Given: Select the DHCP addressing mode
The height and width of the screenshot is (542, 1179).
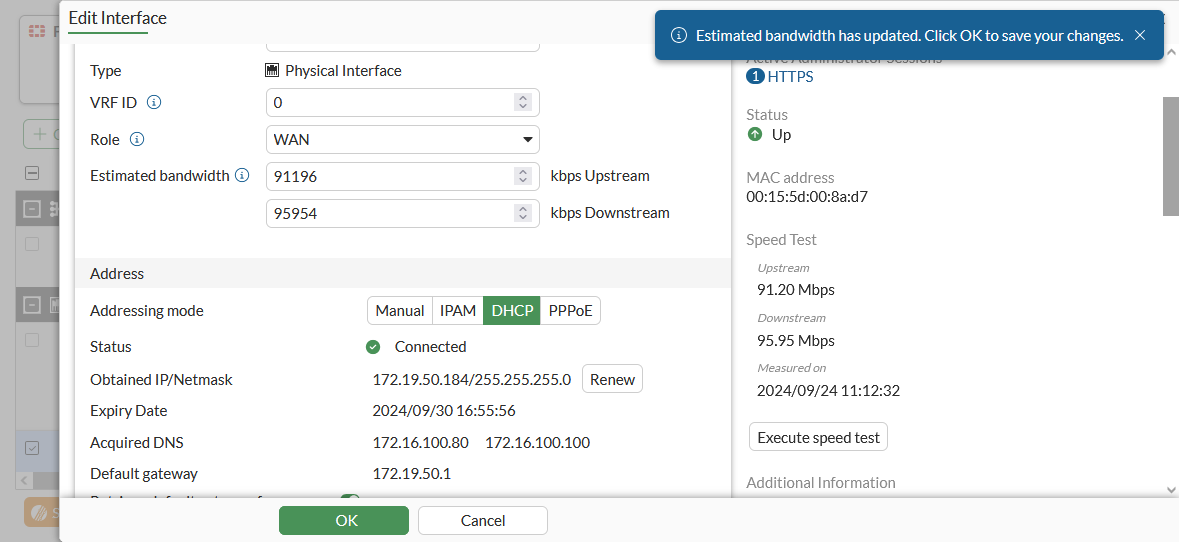Looking at the screenshot, I should (x=512, y=311).
